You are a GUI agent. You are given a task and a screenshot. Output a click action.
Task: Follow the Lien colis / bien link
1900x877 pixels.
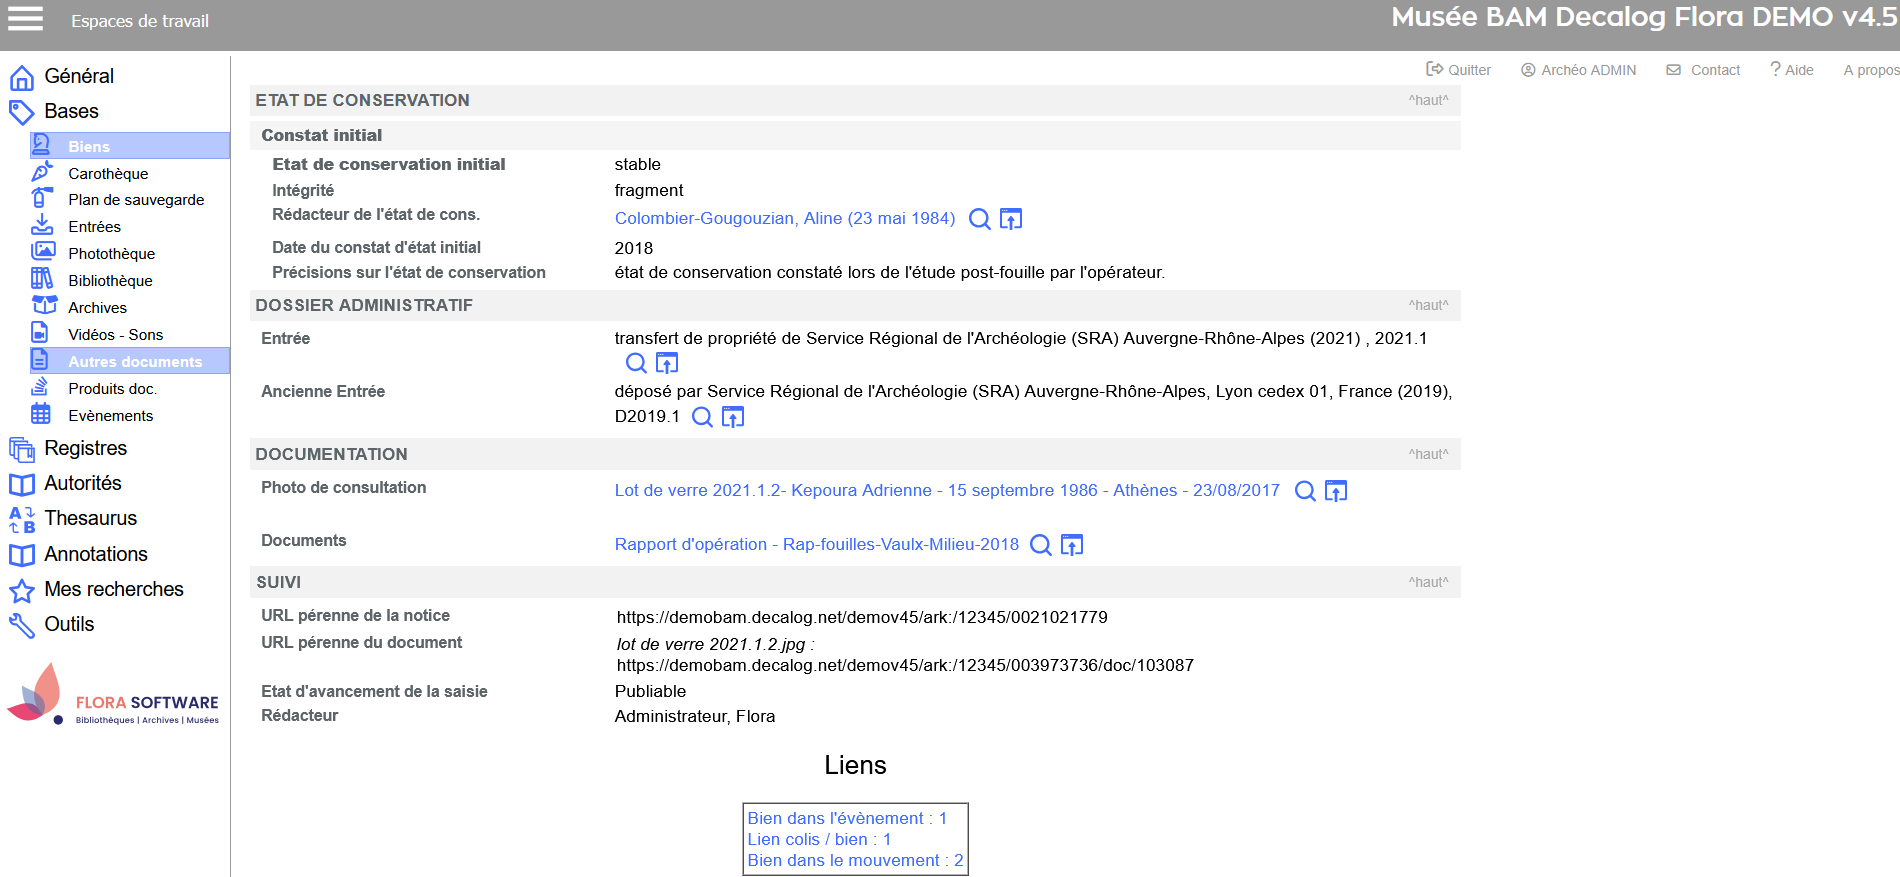[818, 839]
